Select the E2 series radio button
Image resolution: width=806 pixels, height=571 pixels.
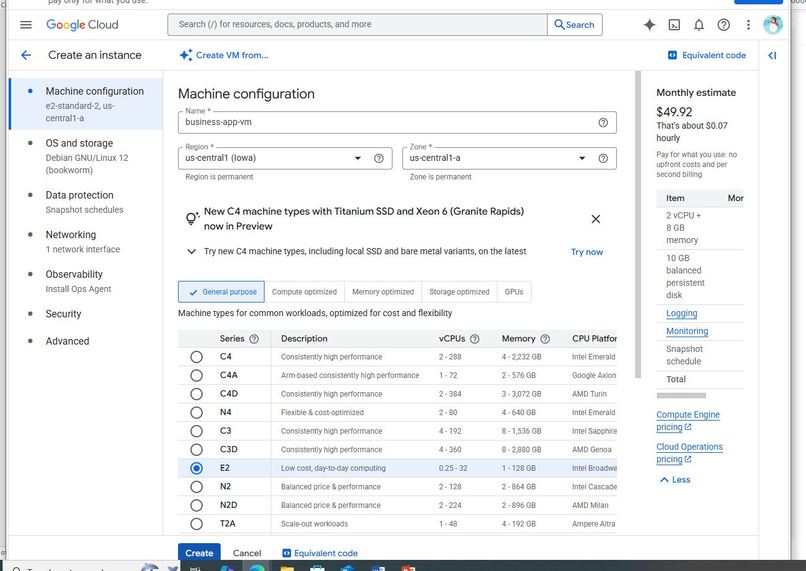tap(196, 468)
